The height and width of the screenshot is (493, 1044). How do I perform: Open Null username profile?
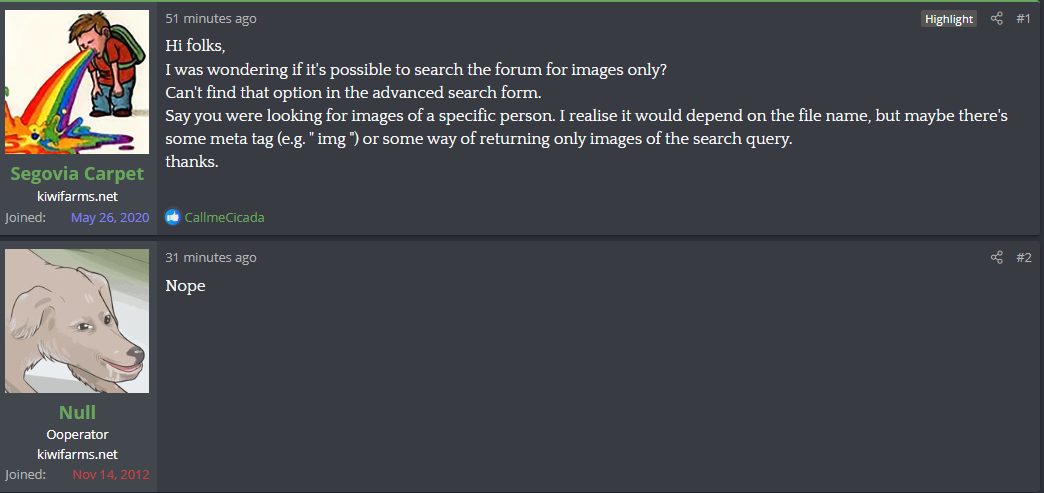coord(77,412)
